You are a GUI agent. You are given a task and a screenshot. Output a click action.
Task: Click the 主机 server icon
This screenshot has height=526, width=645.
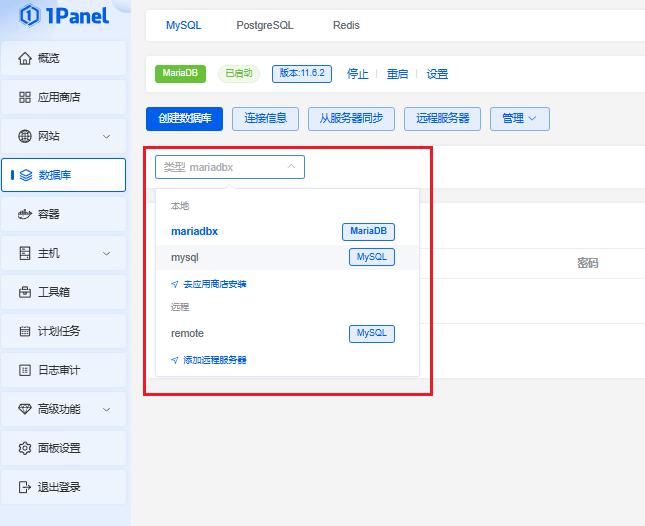[25, 253]
